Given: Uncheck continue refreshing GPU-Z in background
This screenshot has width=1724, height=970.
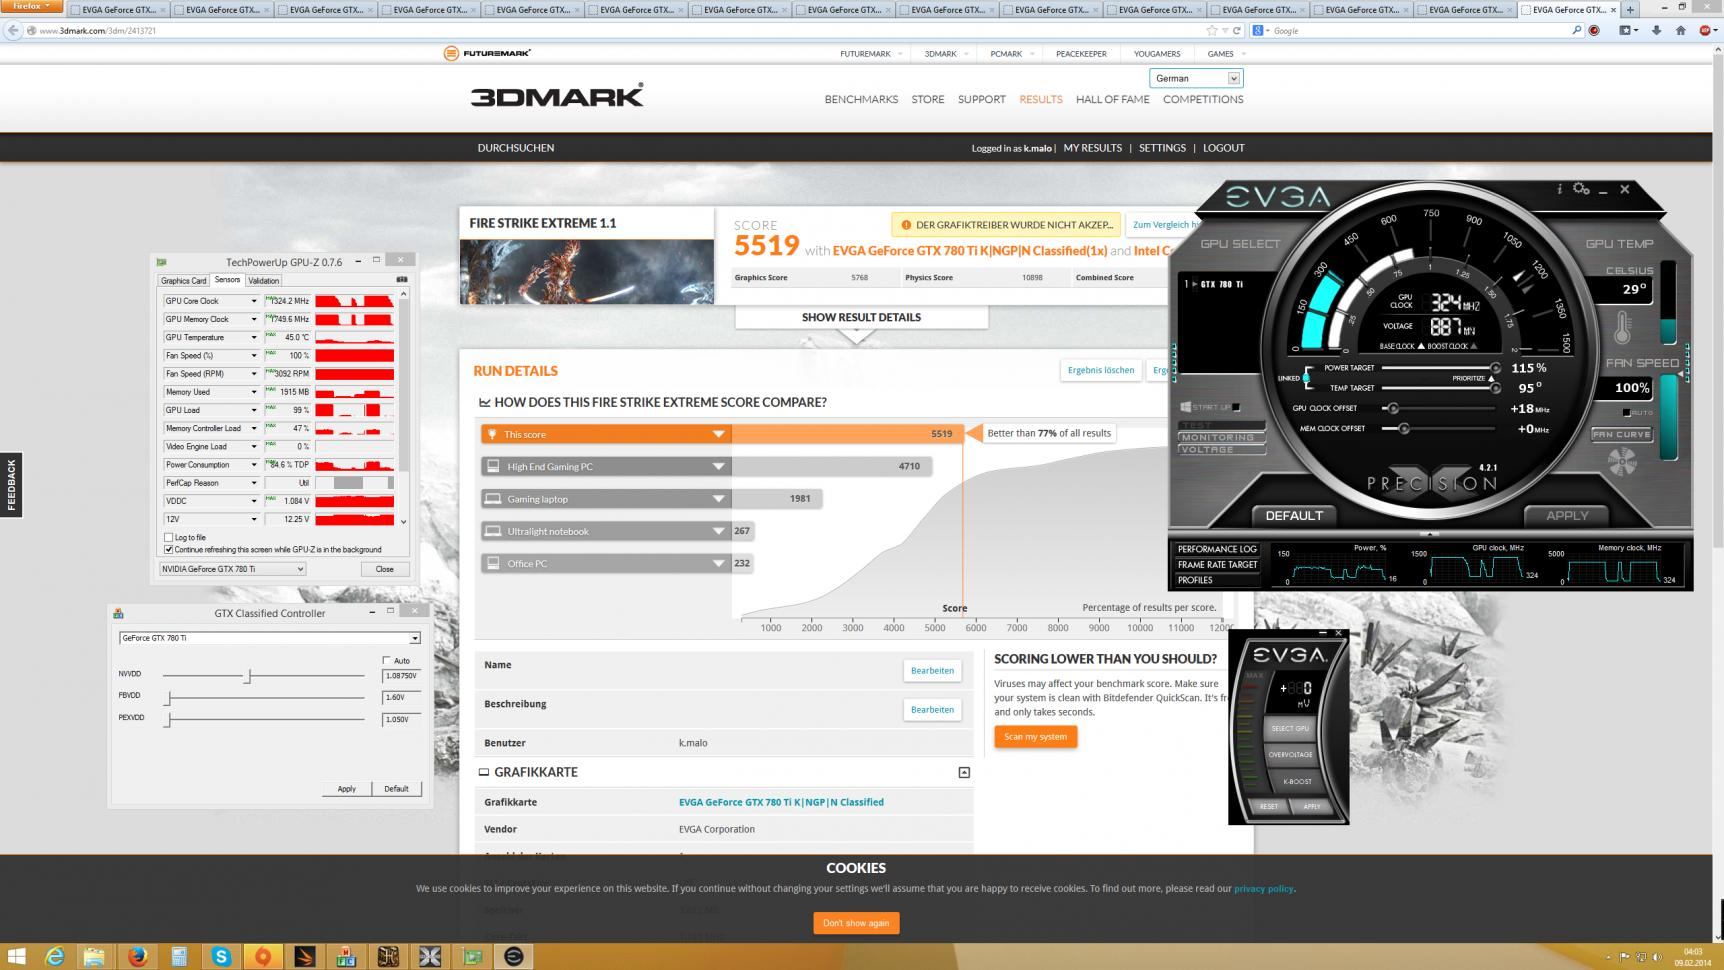Looking at the screenshot, I should (169, 550).
